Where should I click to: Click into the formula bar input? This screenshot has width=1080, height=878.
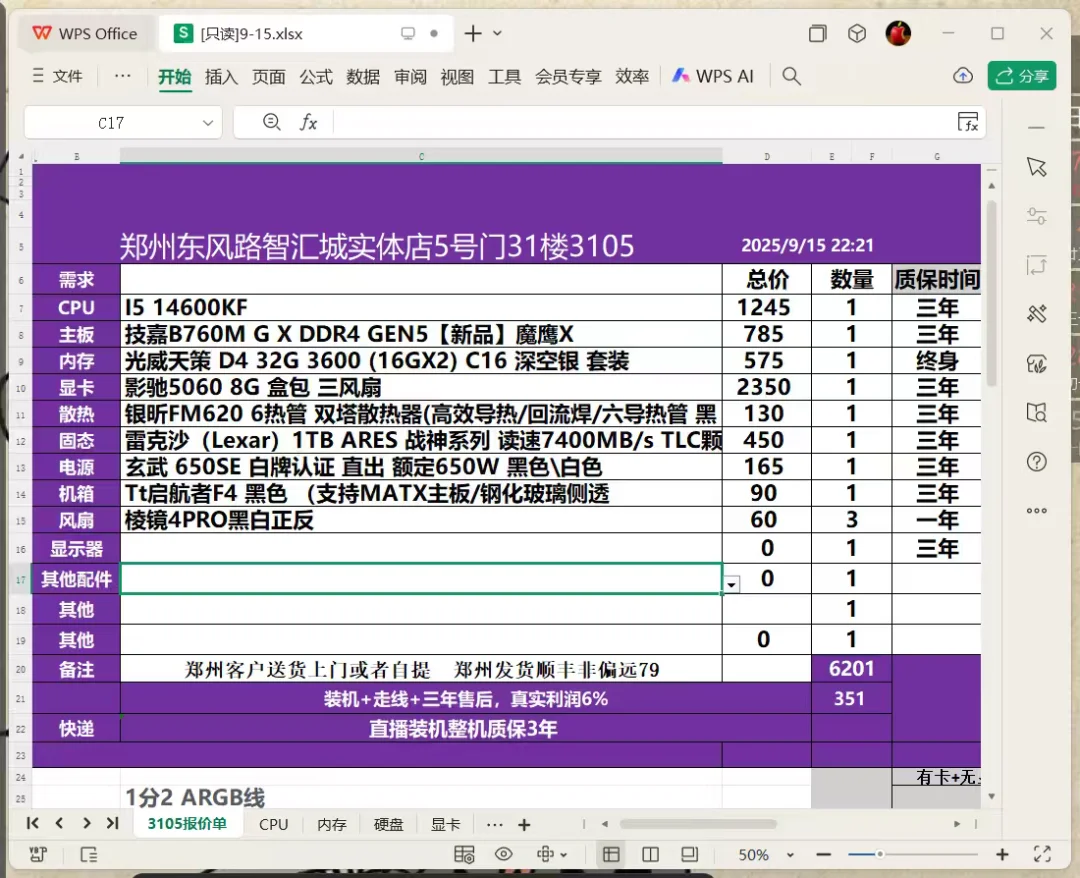(x=644, y=123)
